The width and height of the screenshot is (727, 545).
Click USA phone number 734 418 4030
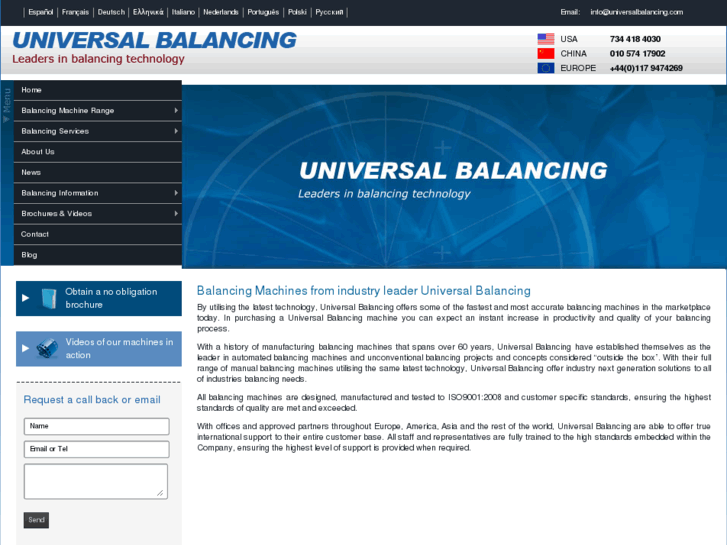pyautogui.click(x=635, y=39)
